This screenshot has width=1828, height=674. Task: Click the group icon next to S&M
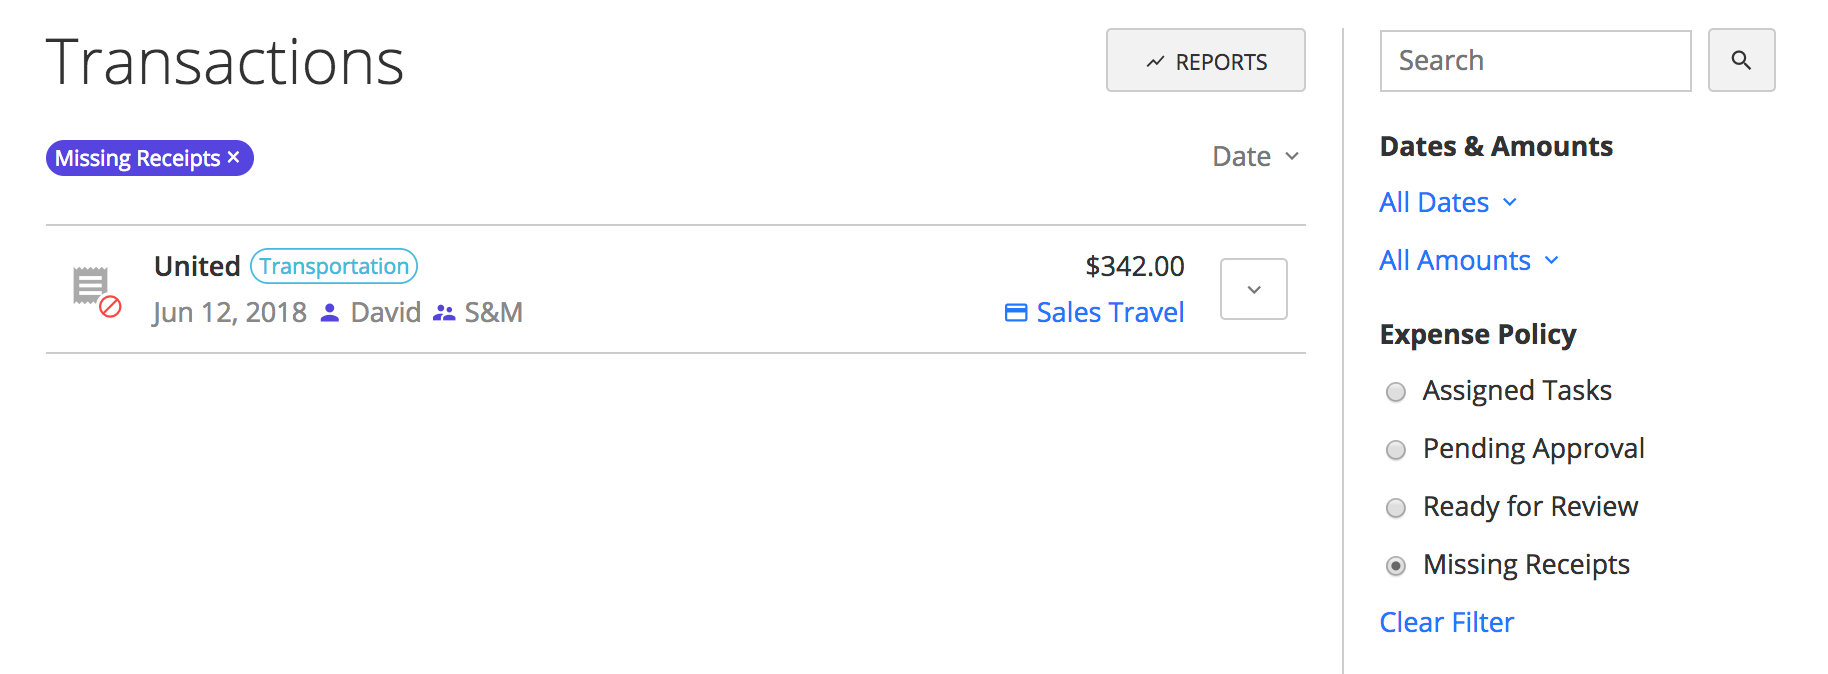tap(444, 313)
